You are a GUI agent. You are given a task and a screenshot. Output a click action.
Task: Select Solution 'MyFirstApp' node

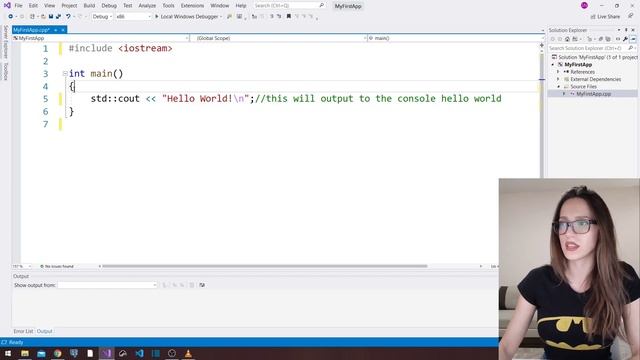pos(595,57)
